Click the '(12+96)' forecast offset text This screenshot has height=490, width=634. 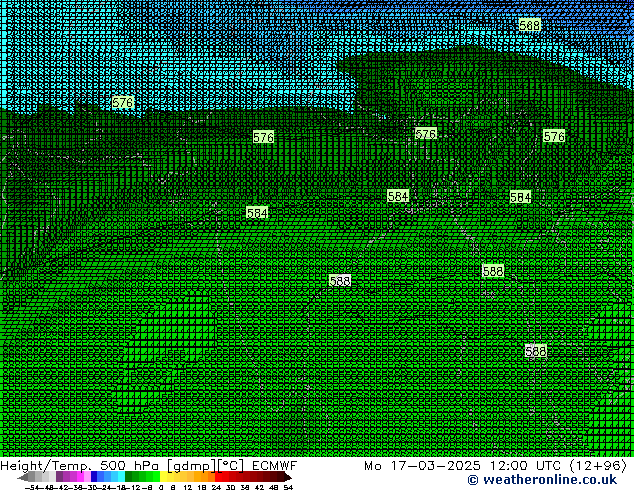(598, 466)
